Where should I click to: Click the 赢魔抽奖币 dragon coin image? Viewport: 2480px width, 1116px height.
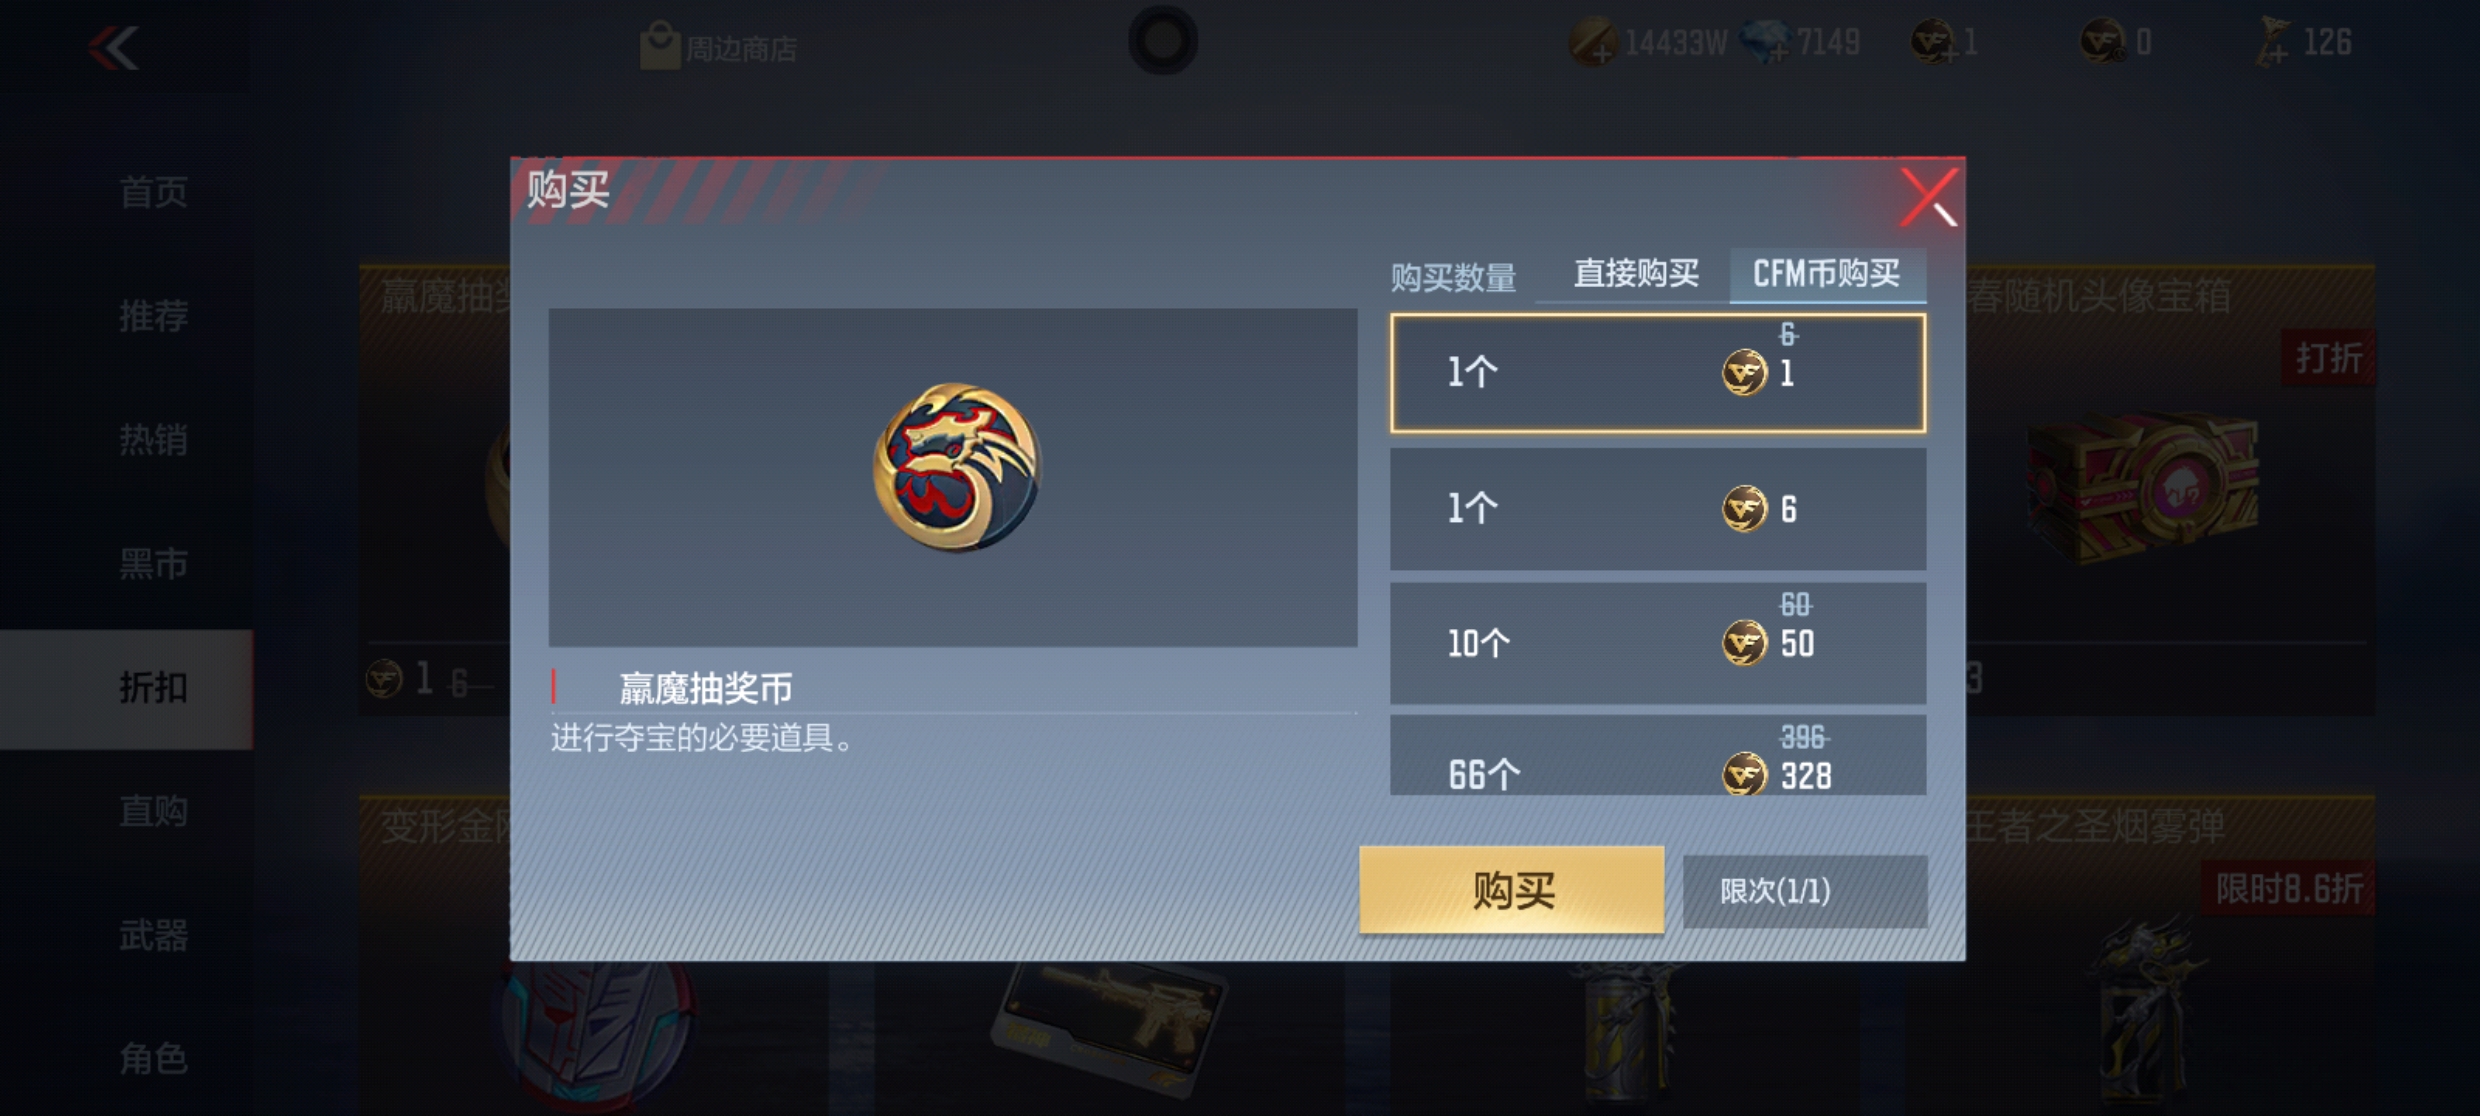(x=957, y=466)
